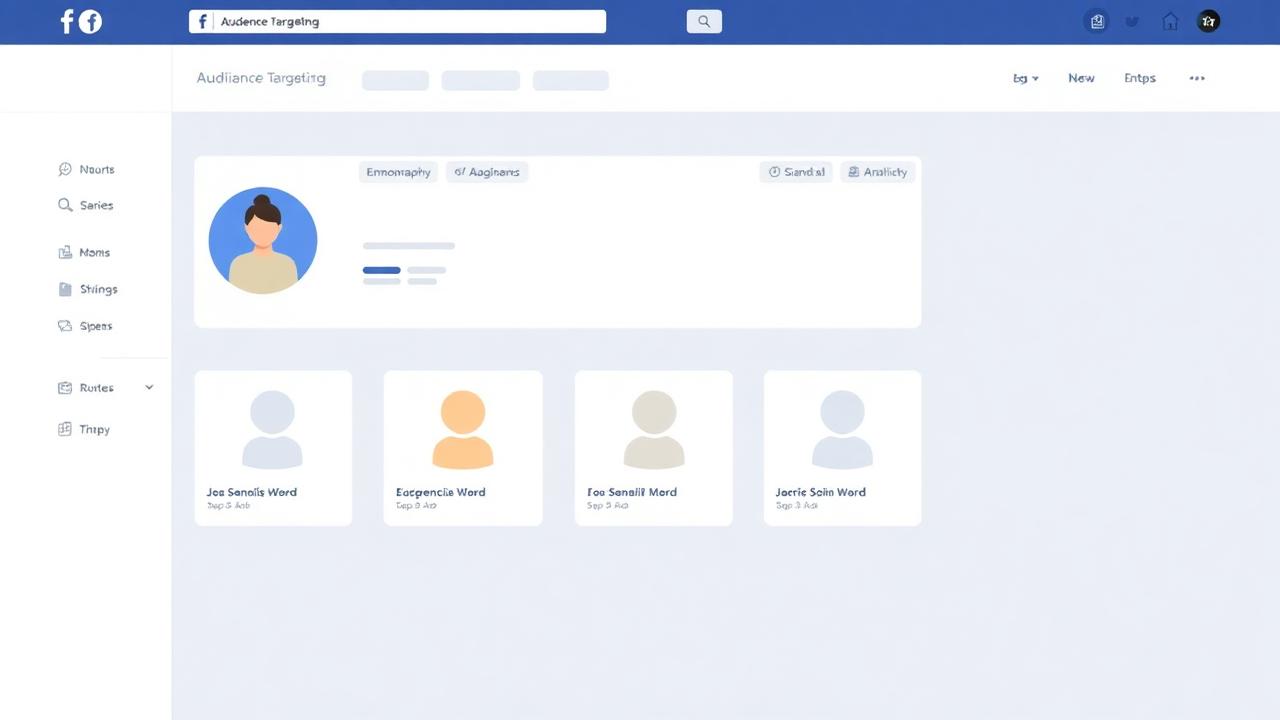
Task: Select the Sipers sidebar item
Action: [86, 326]
